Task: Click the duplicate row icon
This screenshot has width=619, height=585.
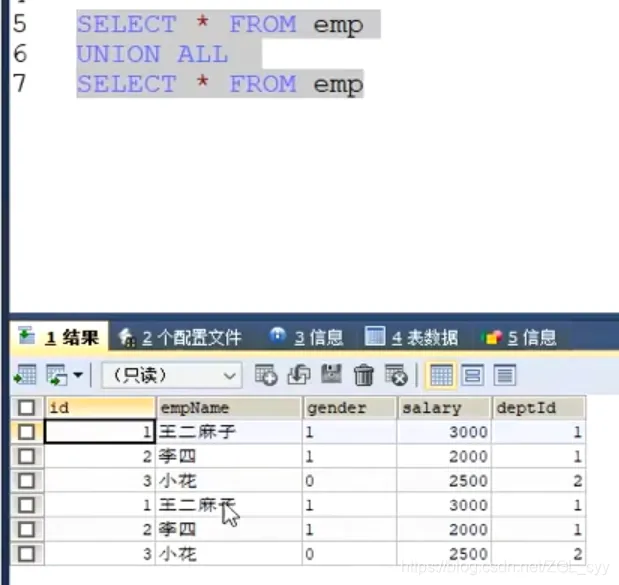Action: click(x=299, y=375)
